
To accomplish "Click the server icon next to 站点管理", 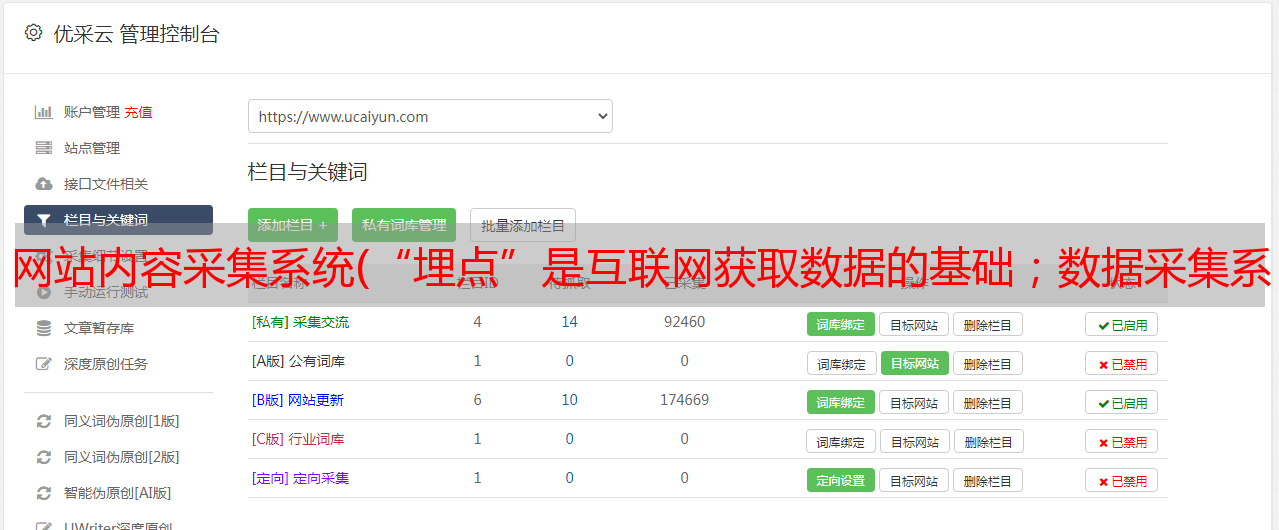I will pos(43,148).
